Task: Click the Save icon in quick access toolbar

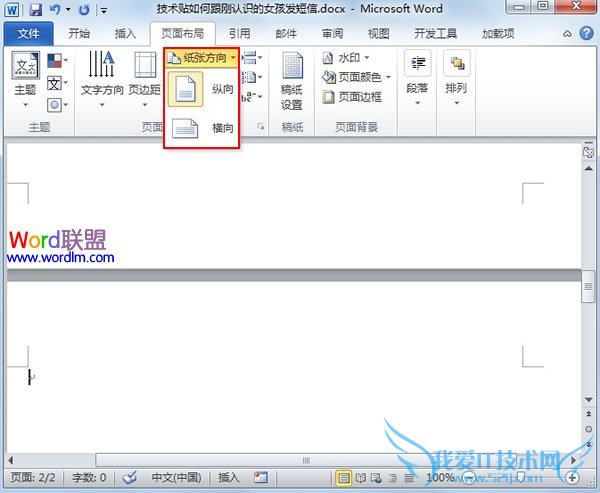Action: pyautogui.click(x=35, y=9)
